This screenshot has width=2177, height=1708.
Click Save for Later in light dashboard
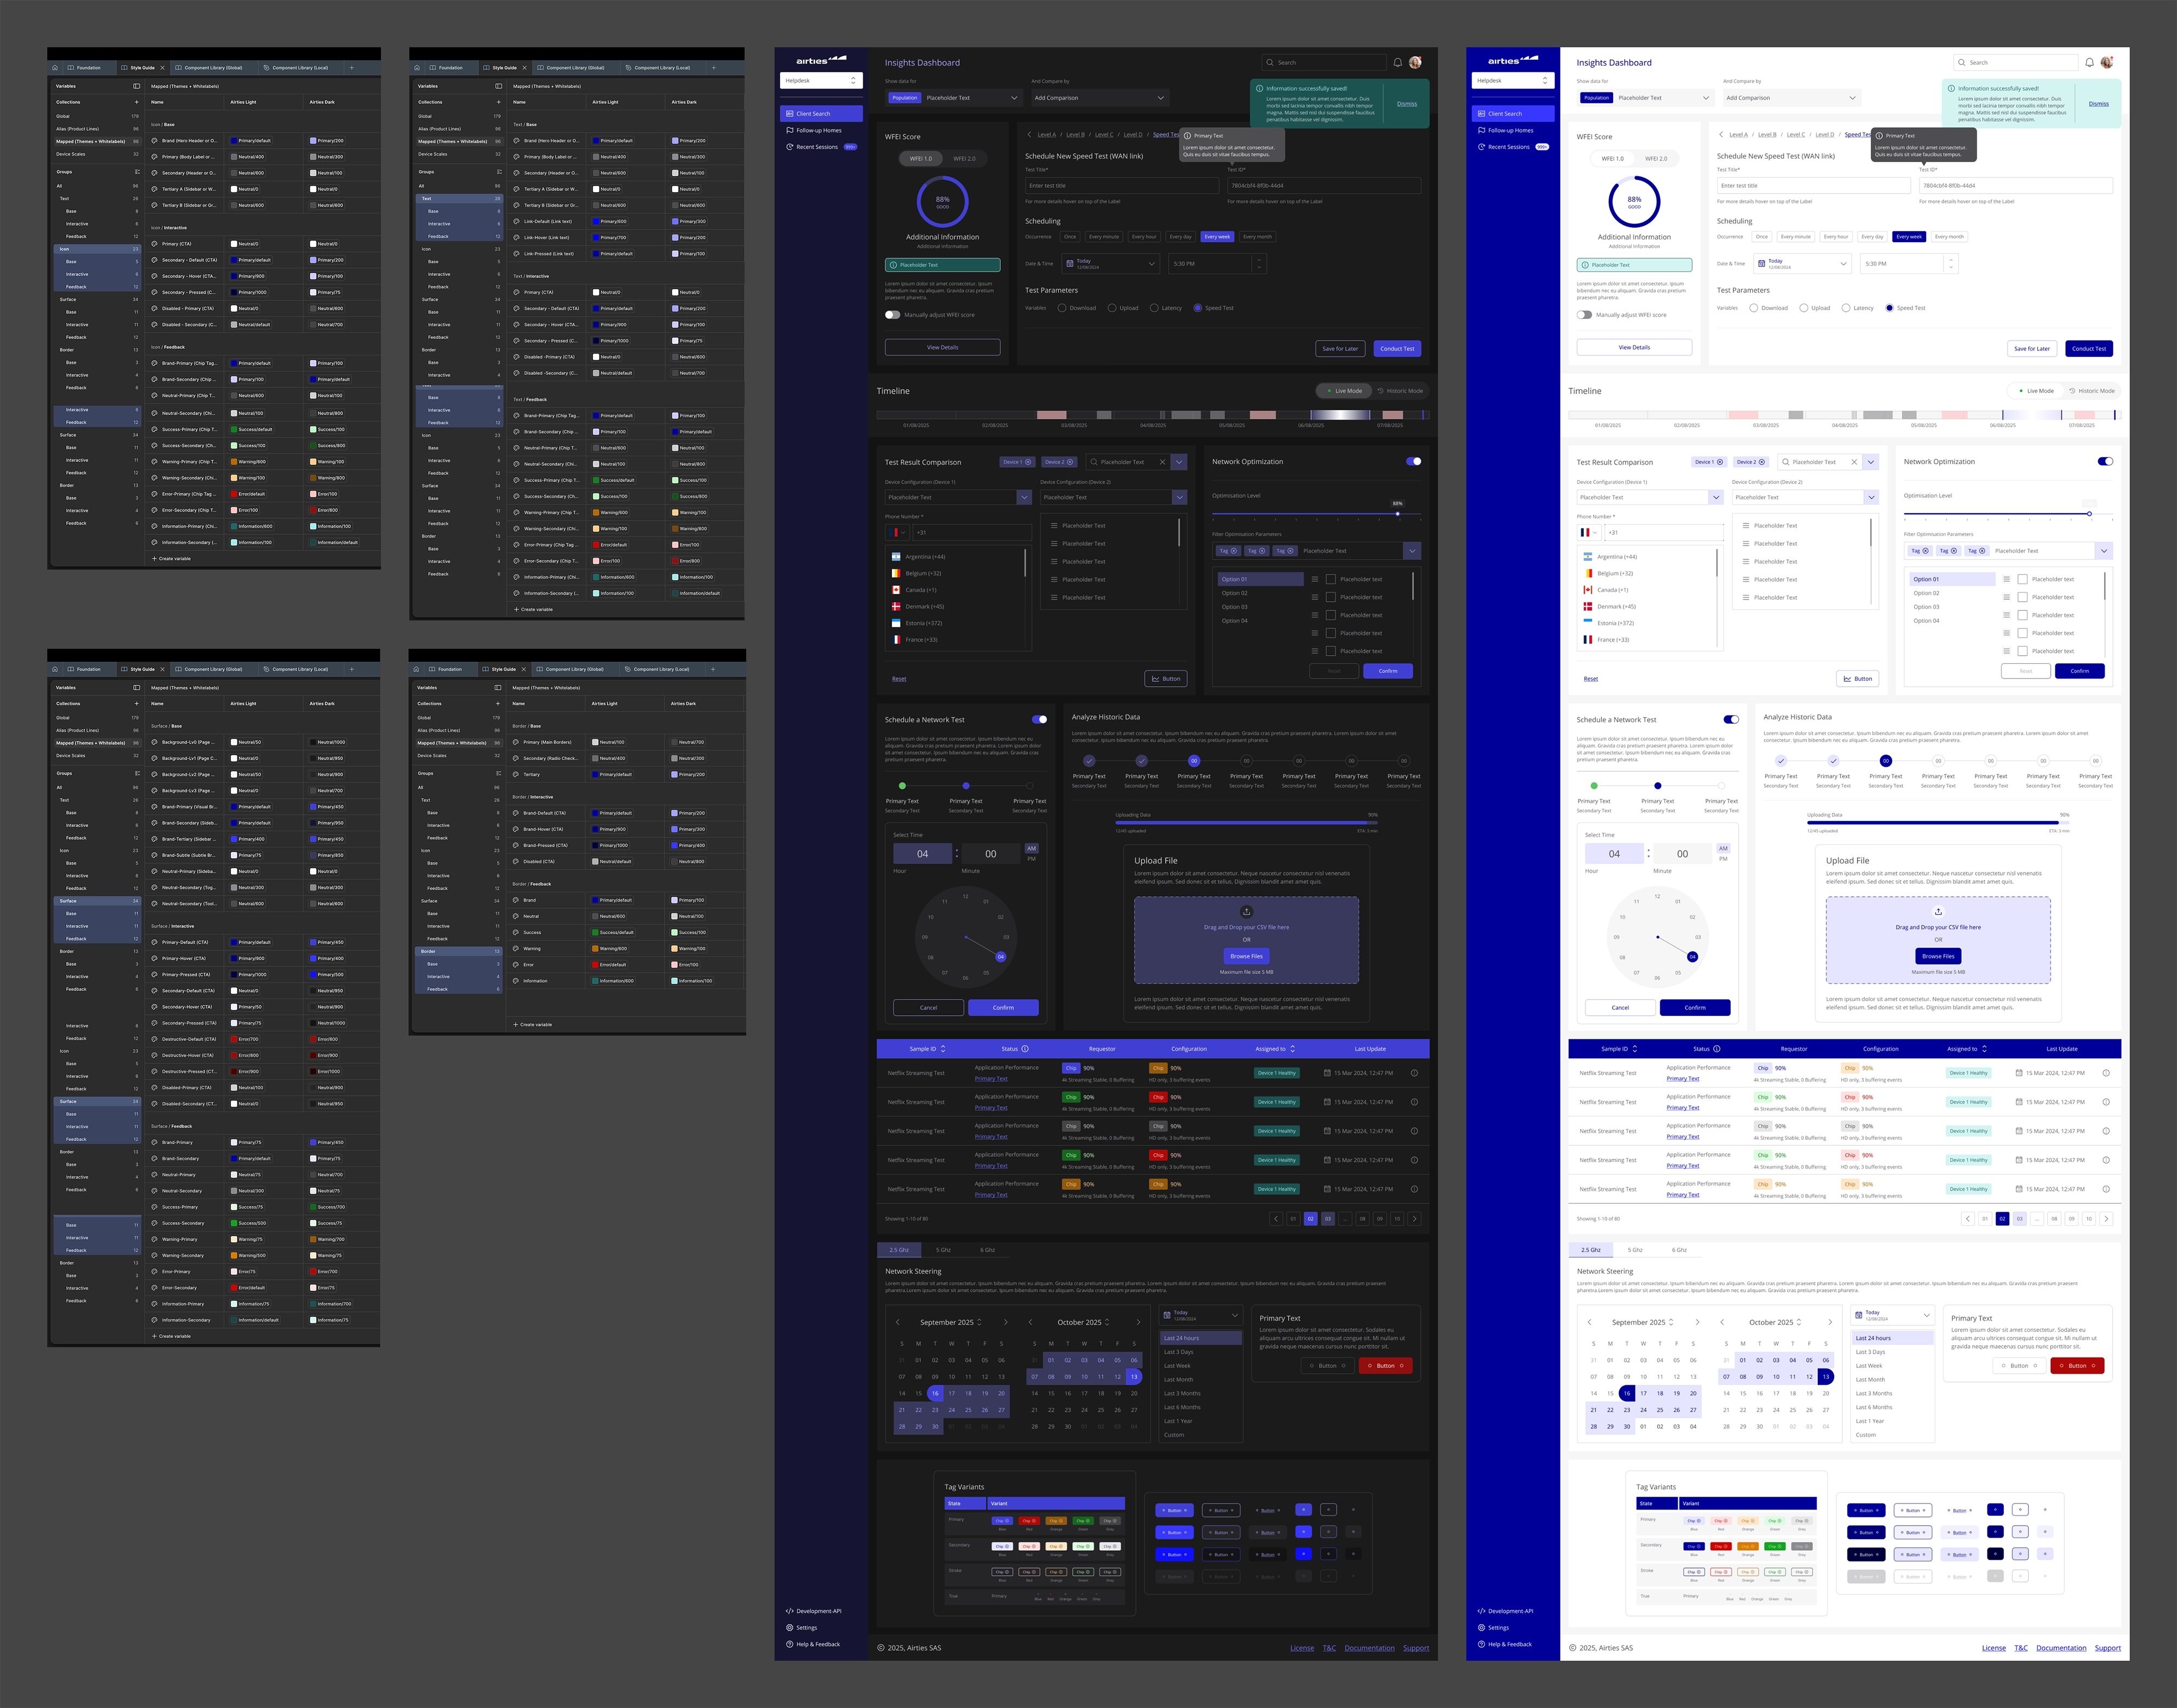pyautogui.click(x=2031, y=349)
